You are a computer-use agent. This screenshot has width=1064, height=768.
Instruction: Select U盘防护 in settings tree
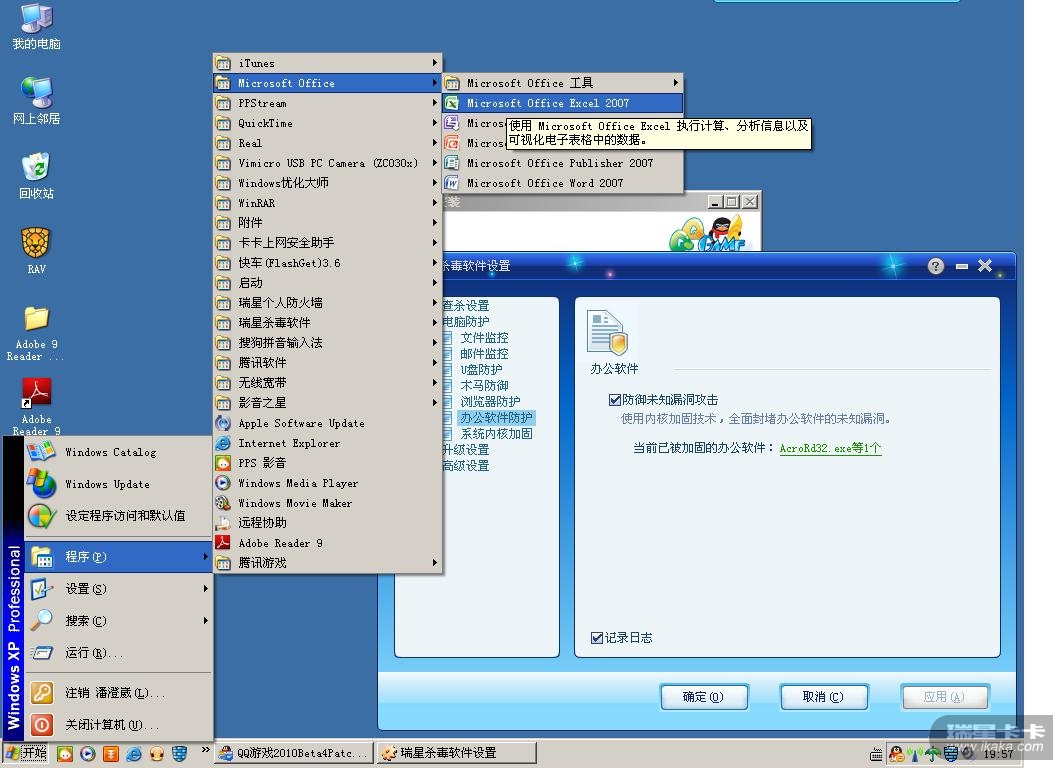[481, 370]
